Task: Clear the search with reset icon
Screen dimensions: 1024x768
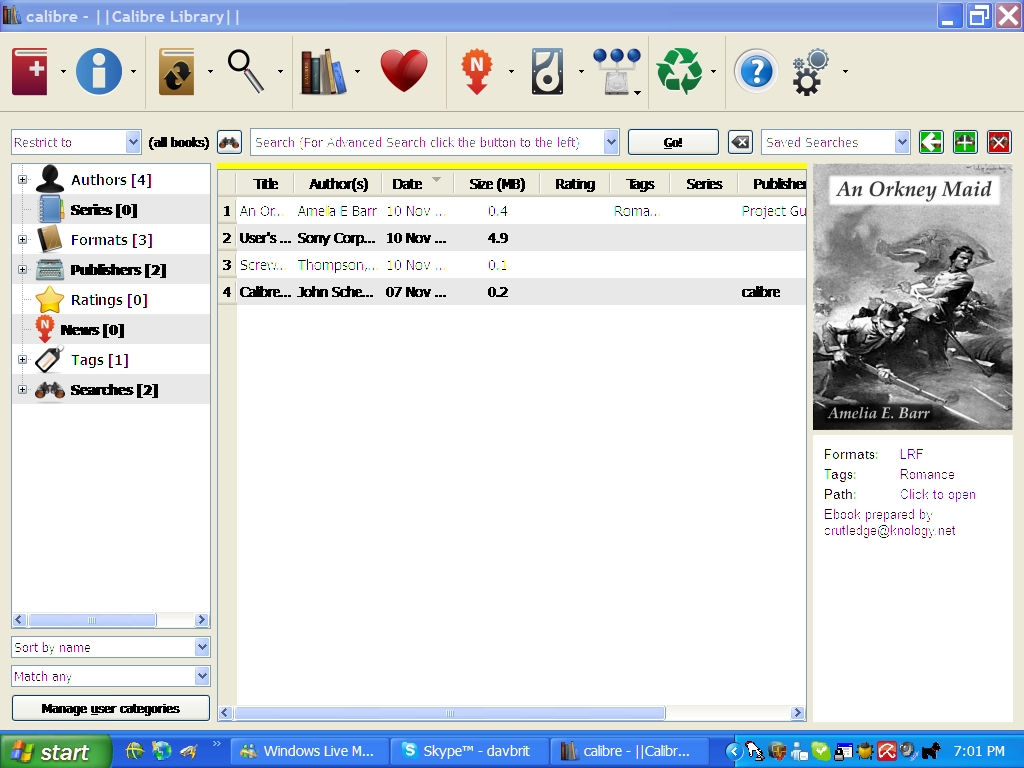Action: [x=740, y=142]
